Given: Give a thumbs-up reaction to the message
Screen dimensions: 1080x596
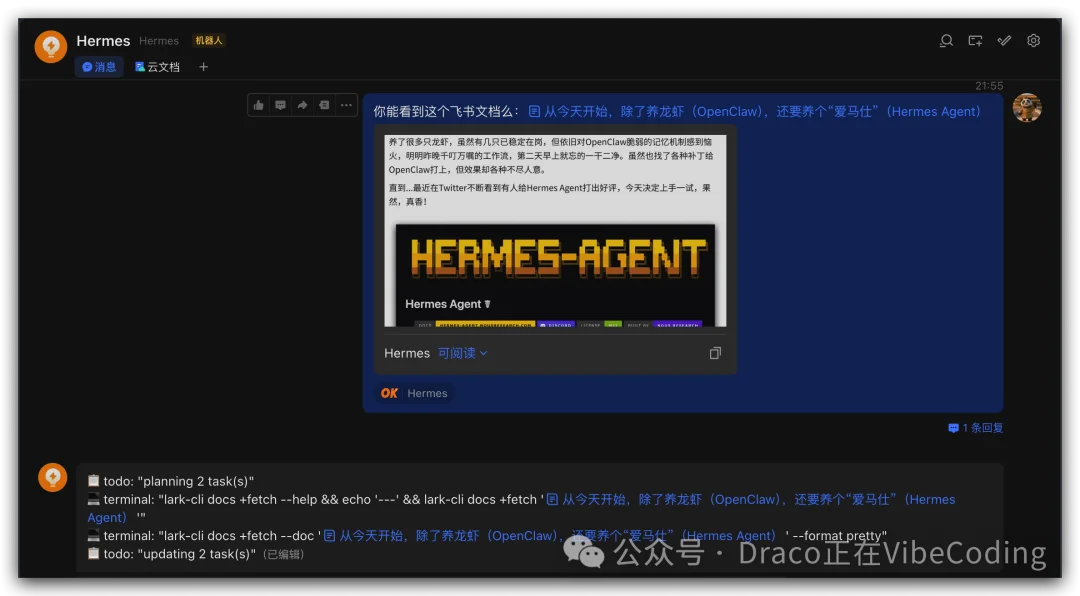Looking at the screenshot, I should click(258, 105).
